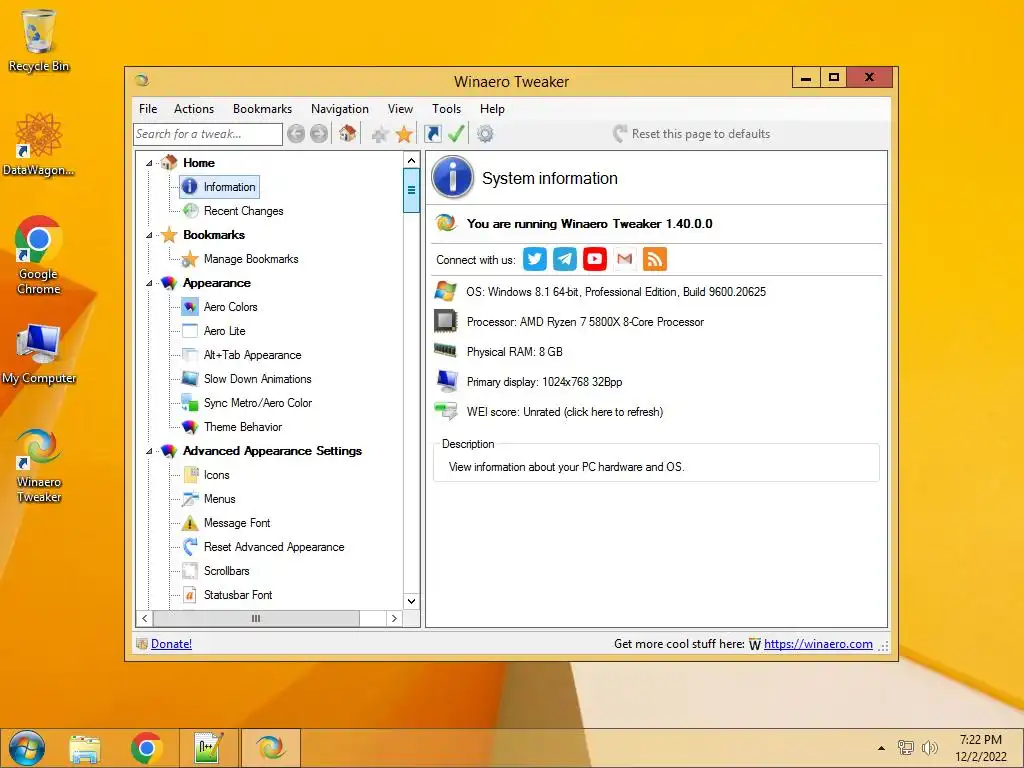The height and width of the screenshot is (768, 1024).
Task: Click the Home house toolbar icon
Action: 347,134
